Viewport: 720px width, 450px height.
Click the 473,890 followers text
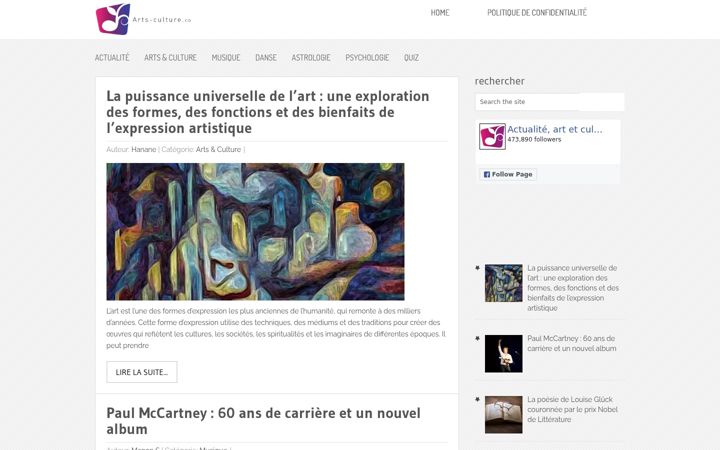pyautogui.click(x=534, y=140)
